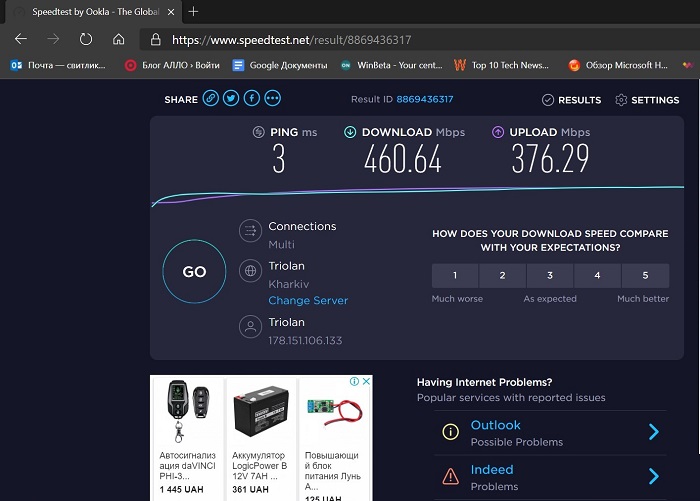Open the Блог АЛЛО bookmark

[x=172, y=65]
